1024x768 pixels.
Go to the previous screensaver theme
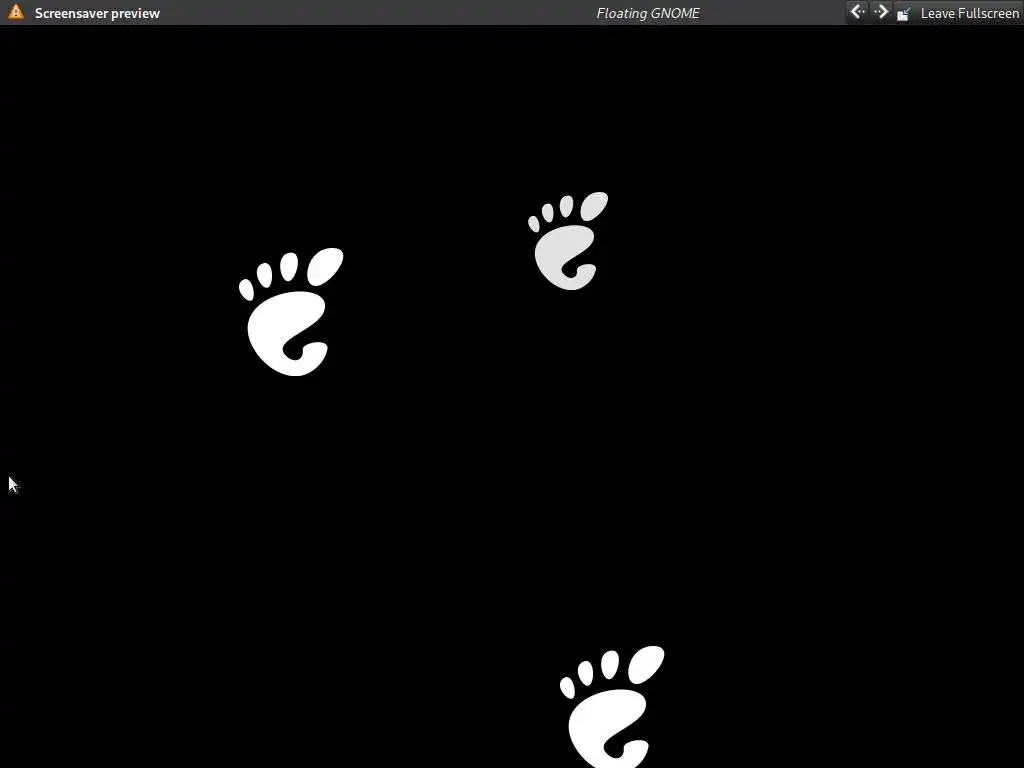[857, 12]
